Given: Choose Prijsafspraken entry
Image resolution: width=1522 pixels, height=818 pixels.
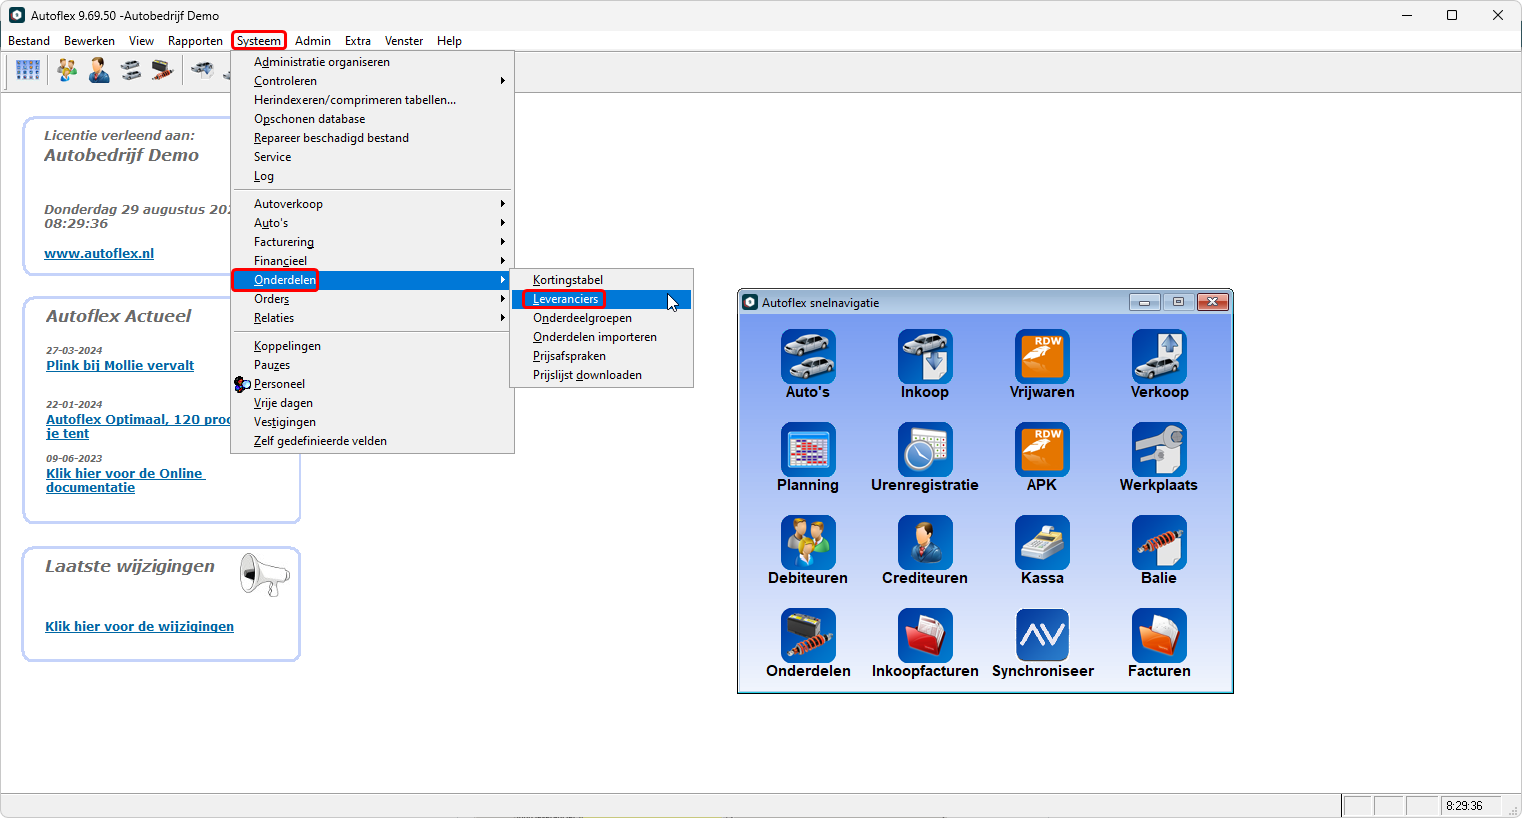Looking at the screenshot, I should pos(601,356).
